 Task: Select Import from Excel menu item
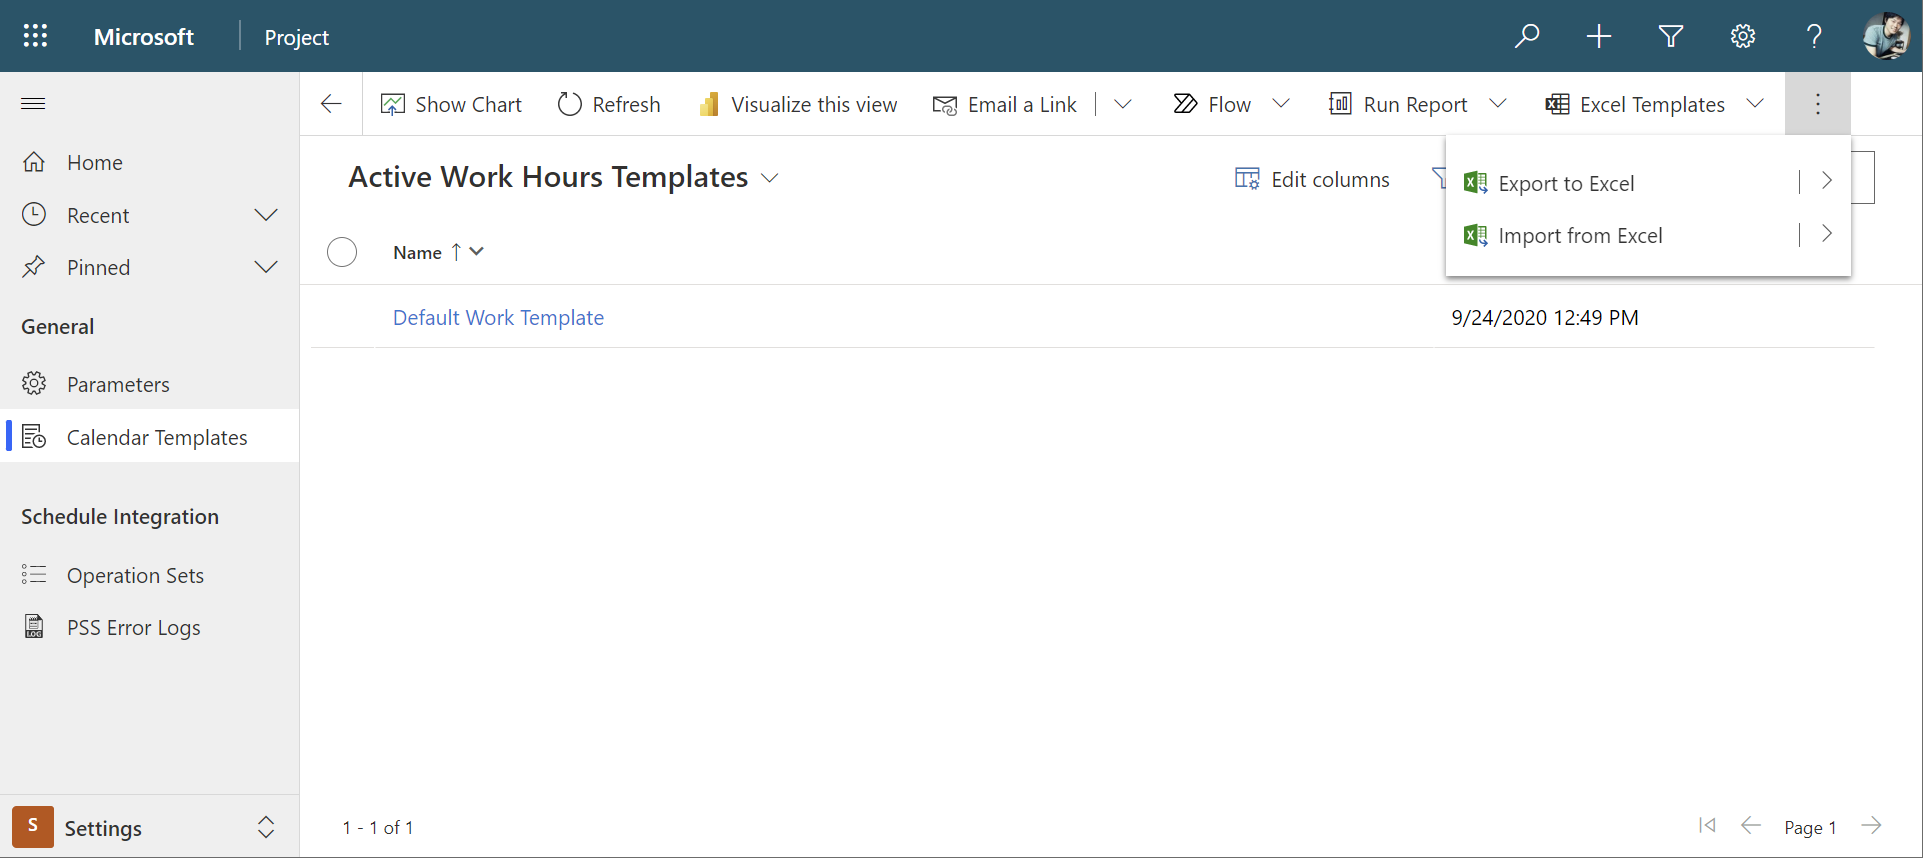pyautogui.click(x=1620, y=235)
